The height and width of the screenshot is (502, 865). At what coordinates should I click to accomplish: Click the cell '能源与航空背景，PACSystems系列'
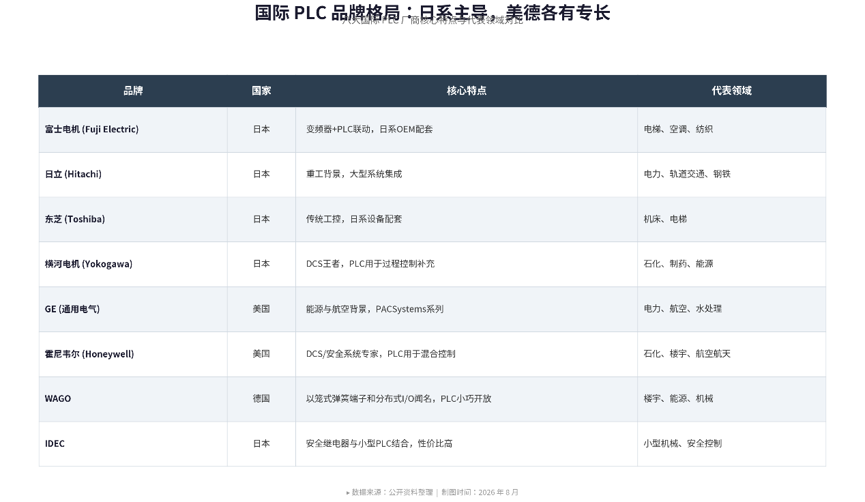[x=467, y=309]
